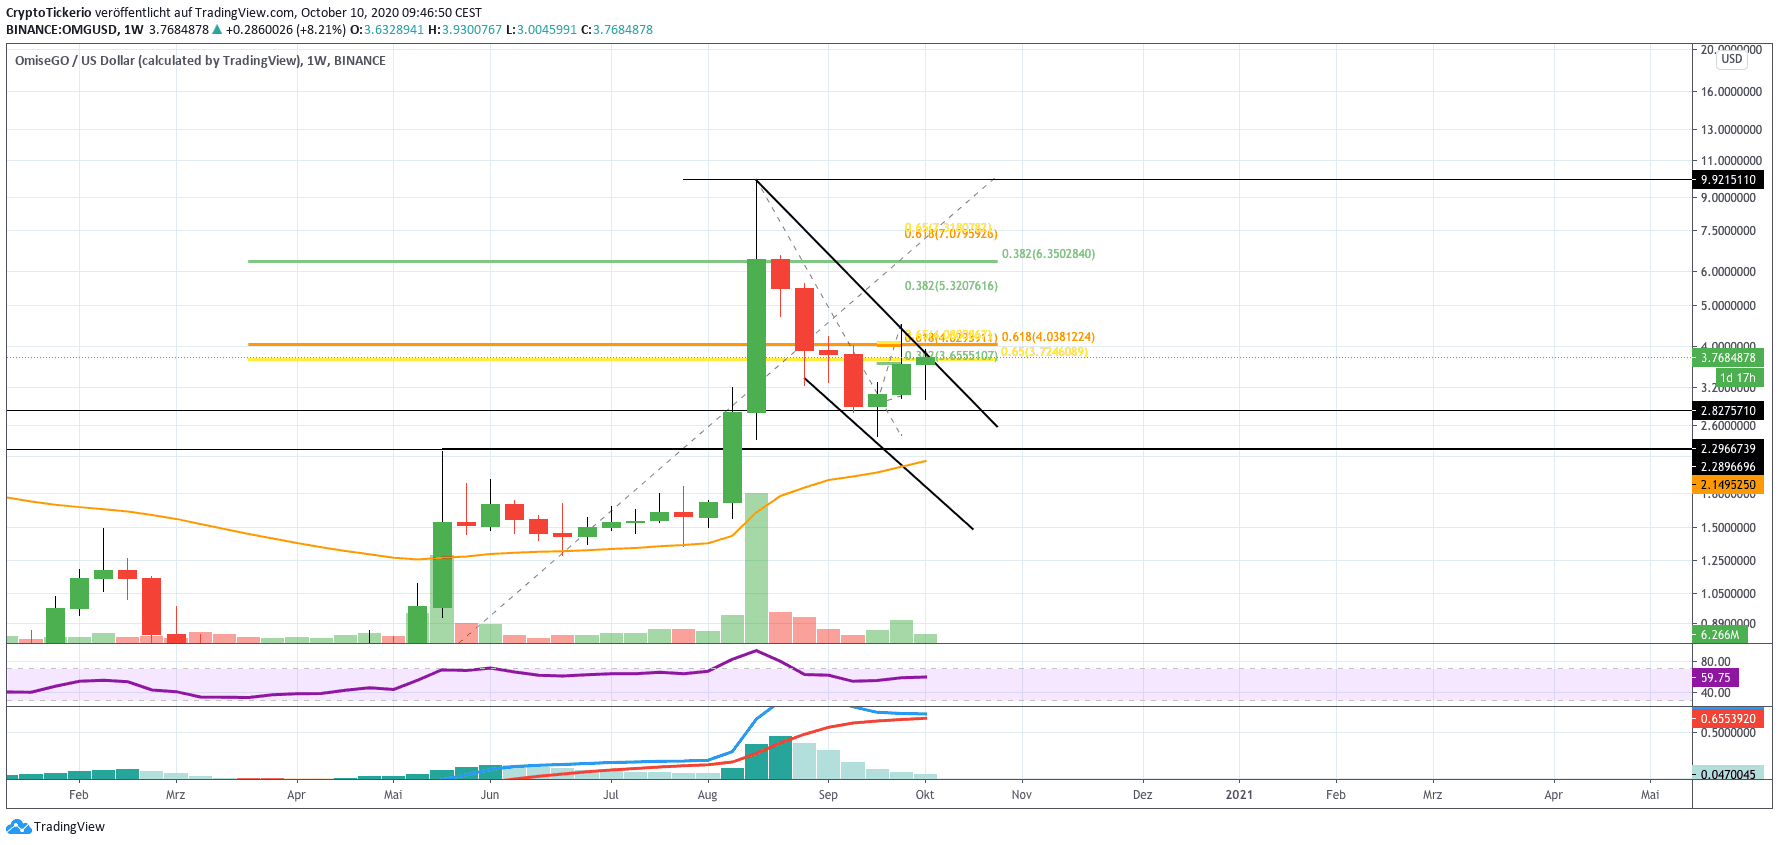1779x845 pixels.
Task: Click the Aug month marker on time axis
Action: pyautogui.click(x=707, y=795)
